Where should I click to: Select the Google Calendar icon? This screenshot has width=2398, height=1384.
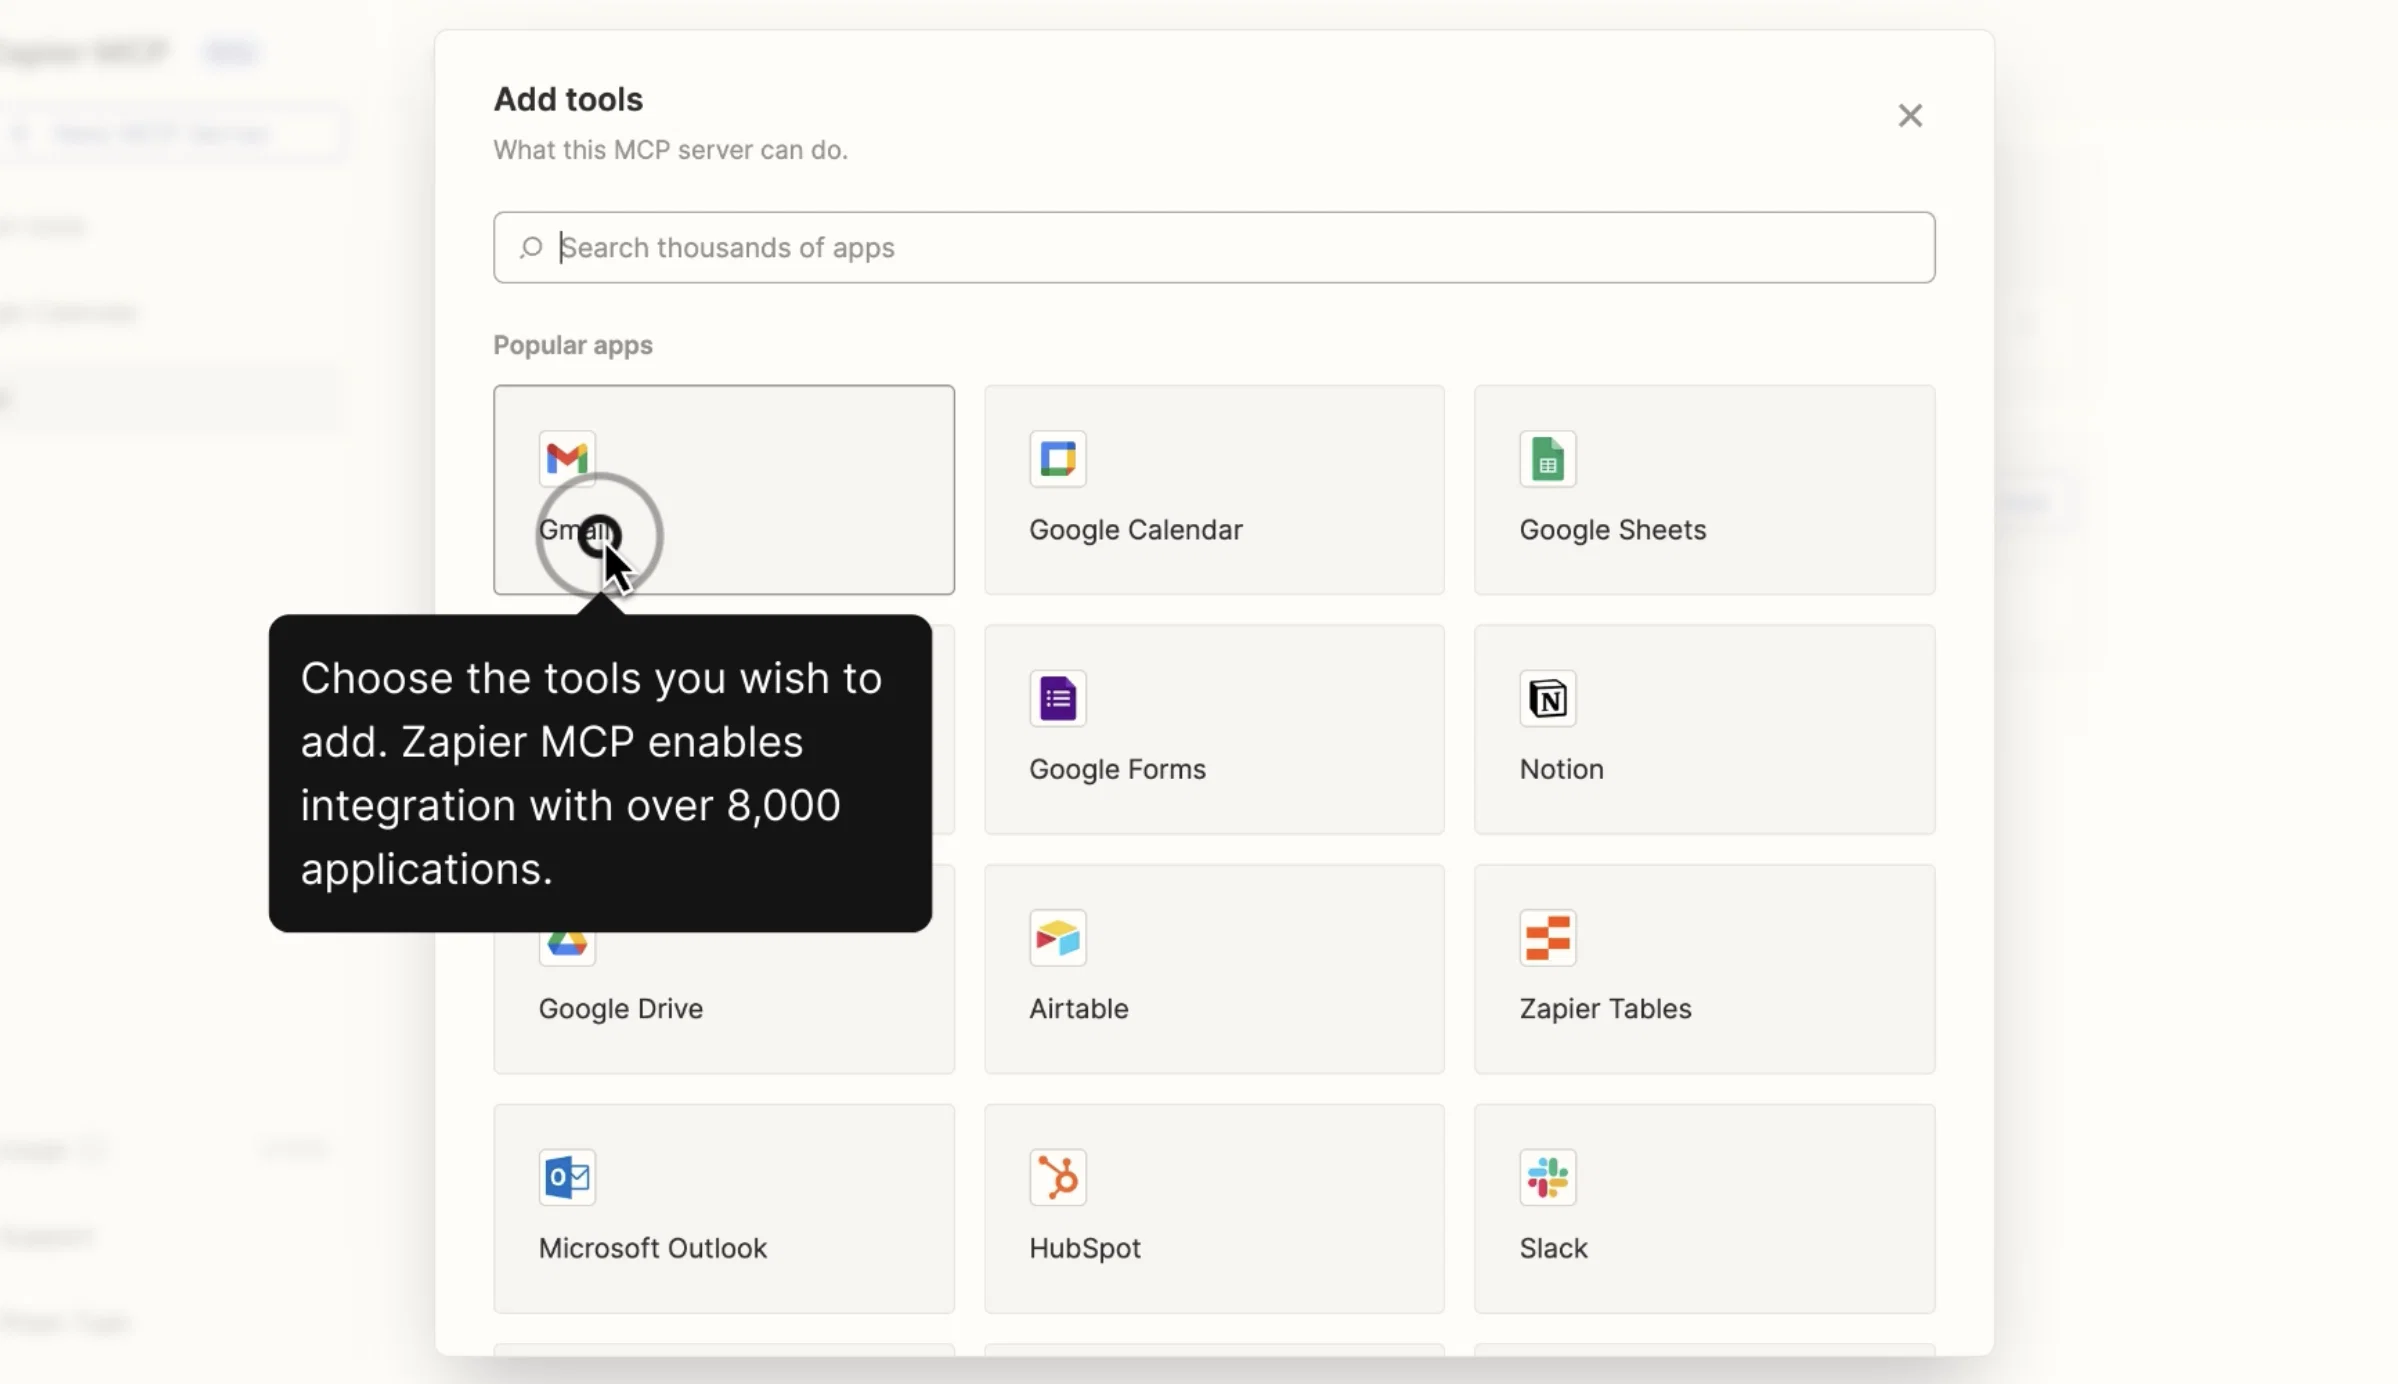1057,459
